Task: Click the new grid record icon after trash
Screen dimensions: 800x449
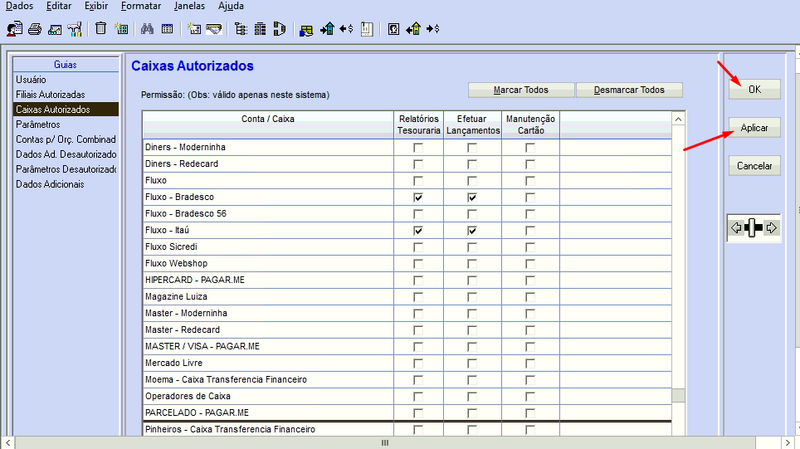Action: pyautogui.click(x=121, y=29)
